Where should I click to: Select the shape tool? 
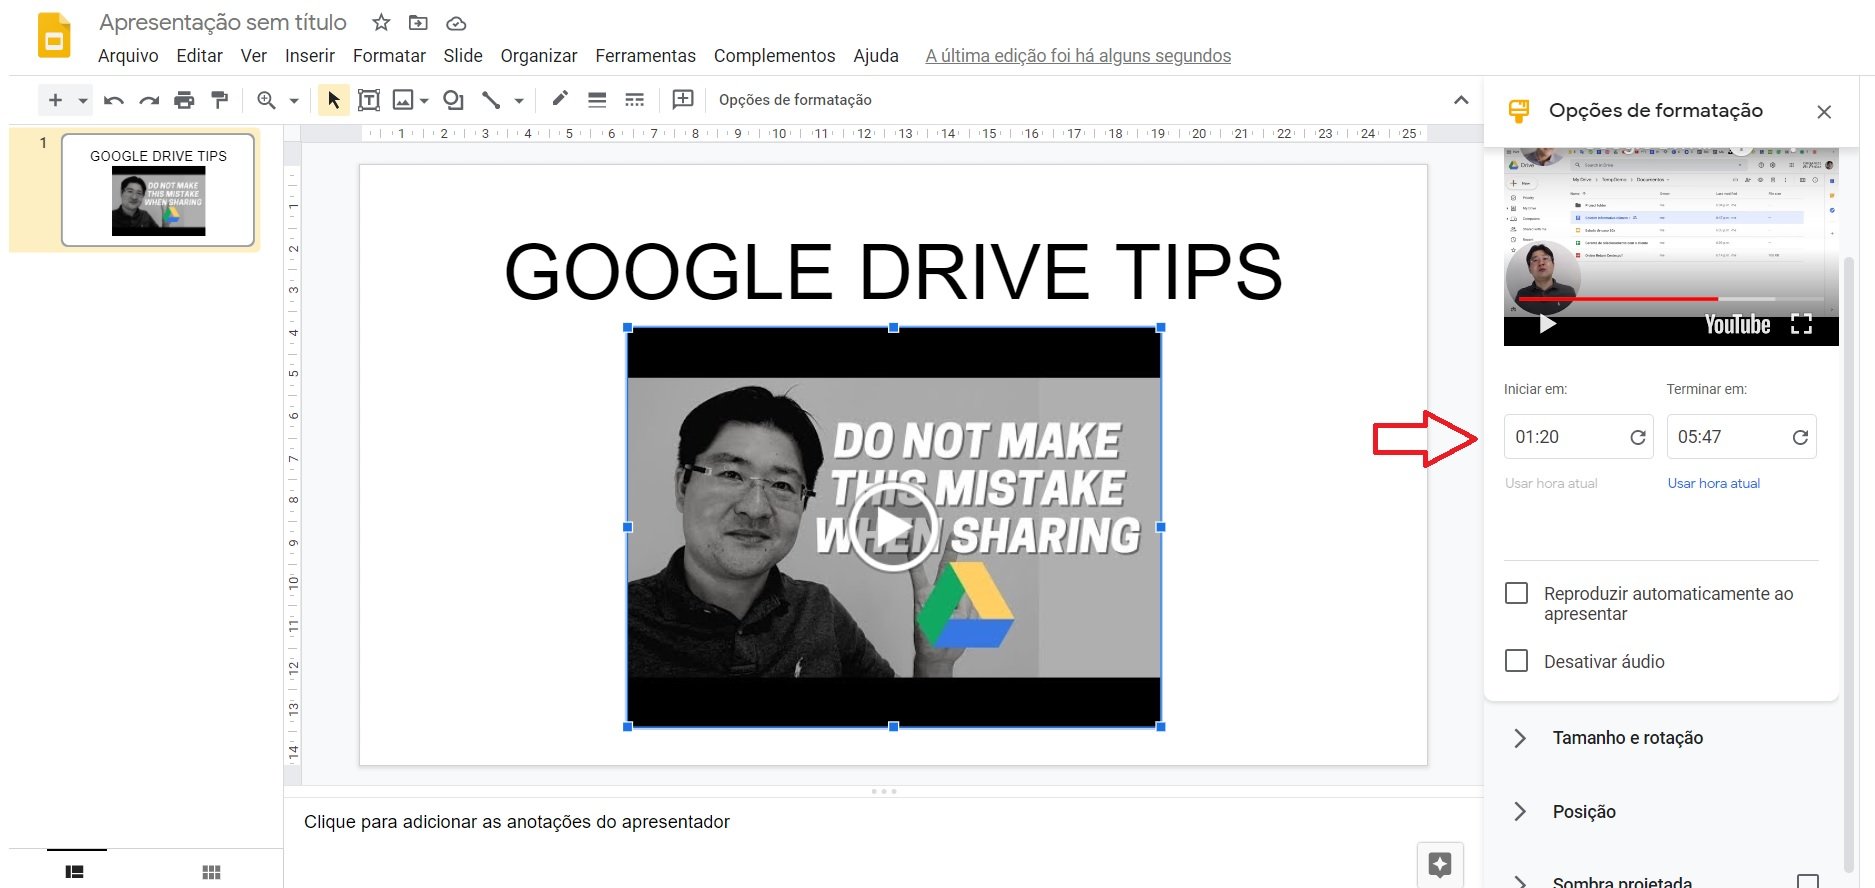(x=453, y=100)
